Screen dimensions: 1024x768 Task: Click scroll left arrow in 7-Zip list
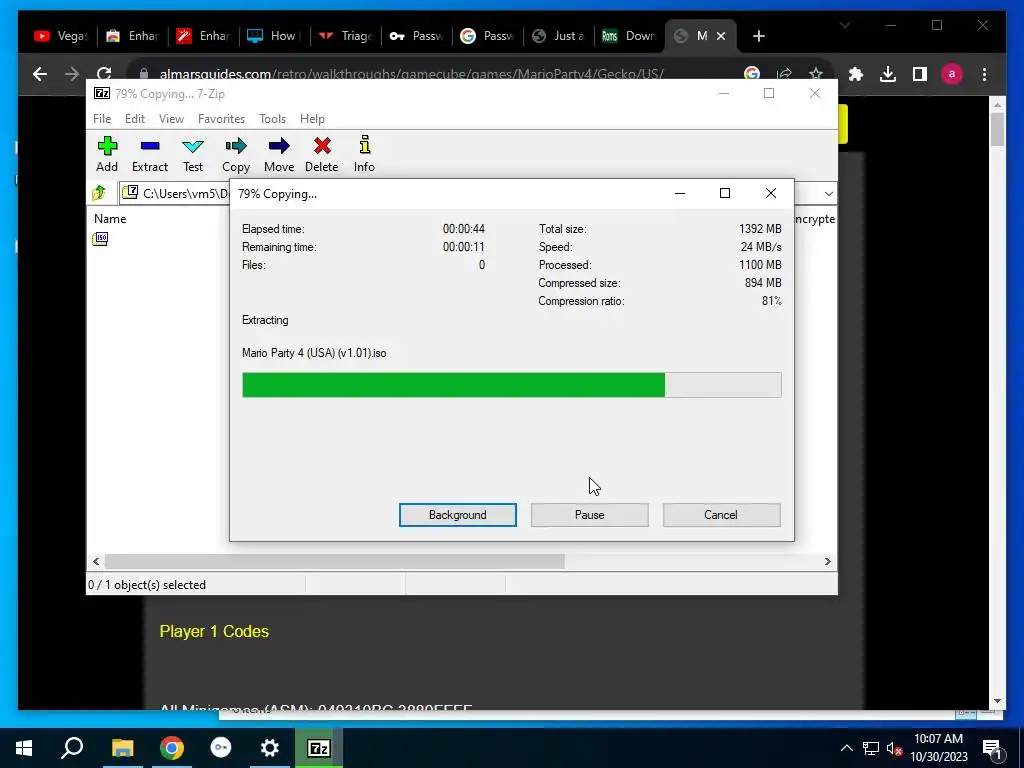96,562
